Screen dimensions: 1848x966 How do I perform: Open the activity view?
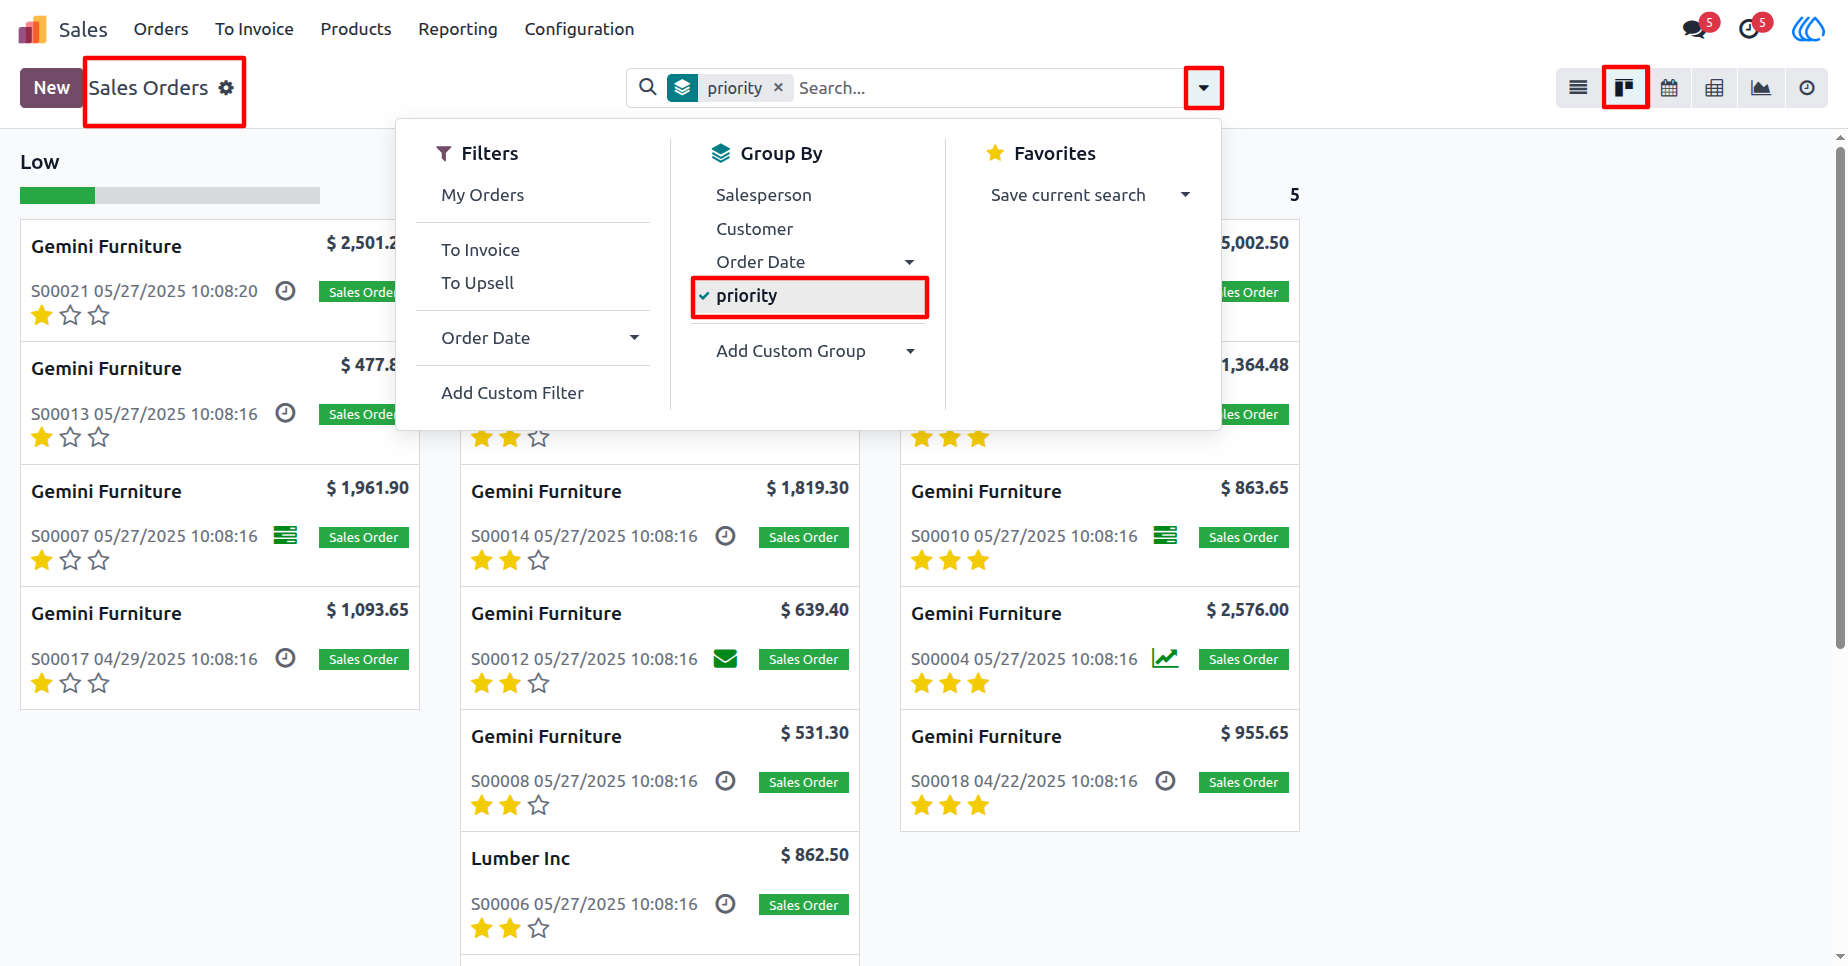coord(1806,88)
